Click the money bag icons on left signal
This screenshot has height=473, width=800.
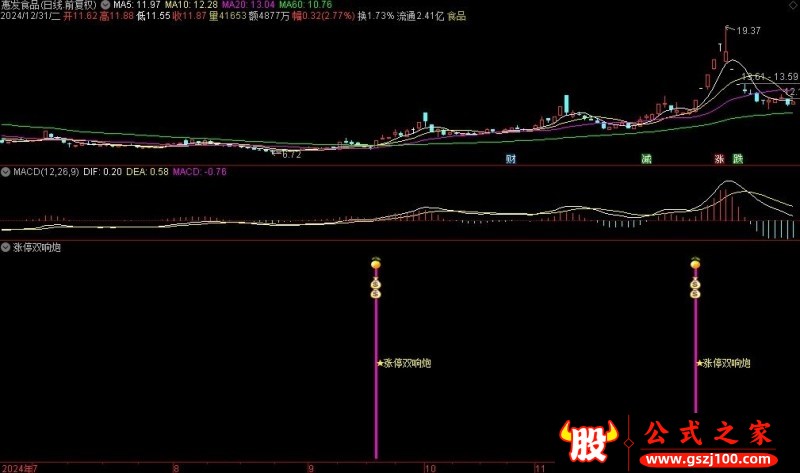[x=376, y=289]
